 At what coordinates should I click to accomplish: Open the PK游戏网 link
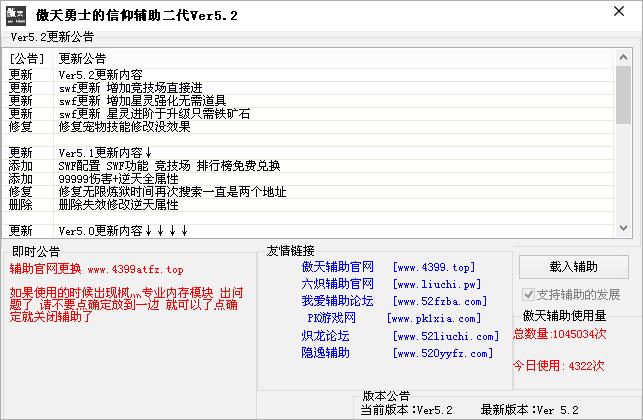[x=330, y=318]
